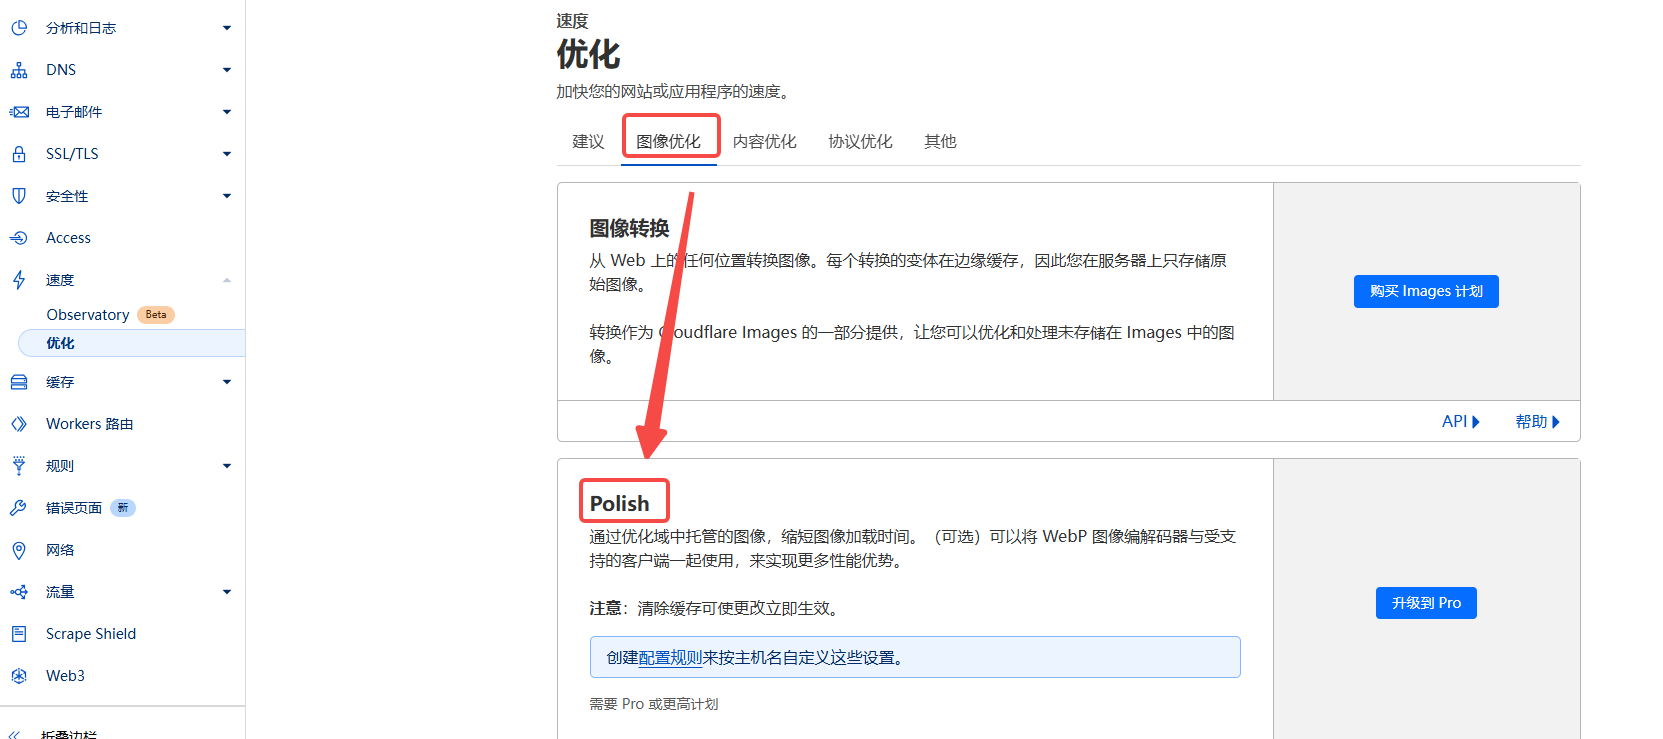This screenshot has height=739, width=1663.
Task: Click the 优化 page title
Action: (x=588, y=55)
